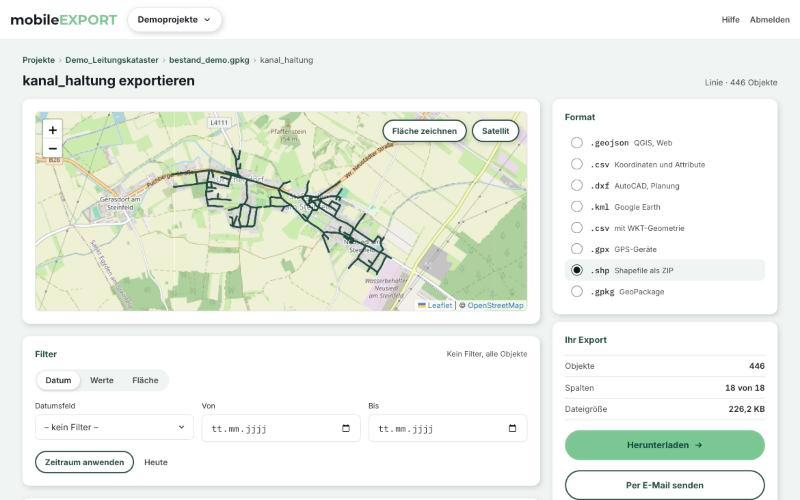800x500 pixels.
Task: Open bestand_demo.gpkg breadcrumb
Action: click(209, 60)
